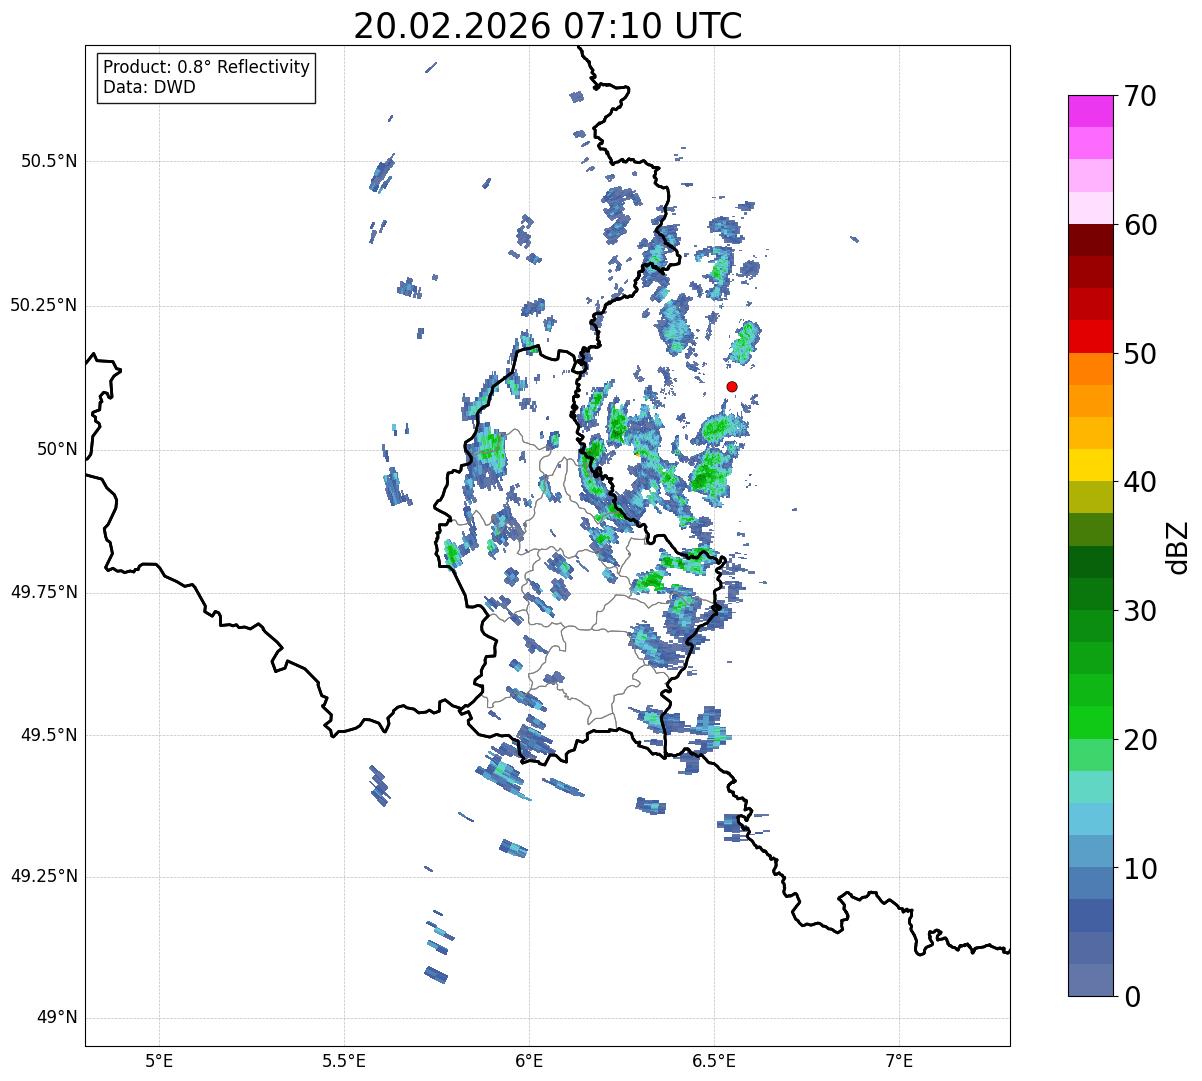Image resolution: width=1202 pixels, height=1081 pixels.
Task: Click the '5.5°E' longitude tick label
Action: coord(344,1060)
